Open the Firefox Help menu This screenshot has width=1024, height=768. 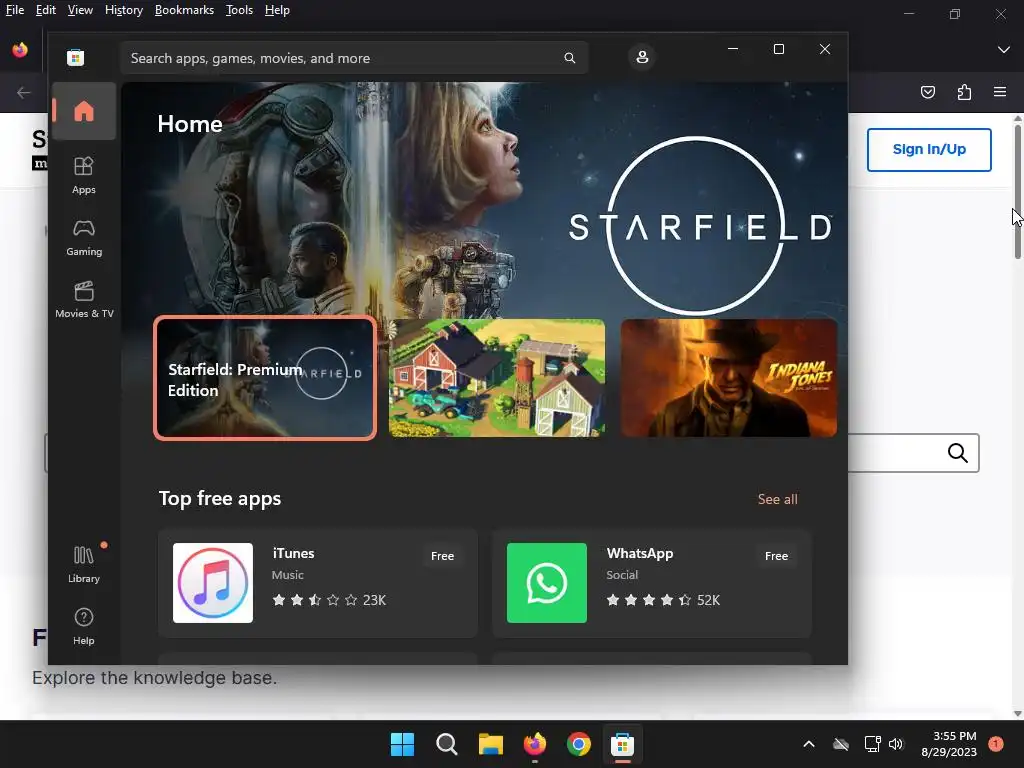277,10
